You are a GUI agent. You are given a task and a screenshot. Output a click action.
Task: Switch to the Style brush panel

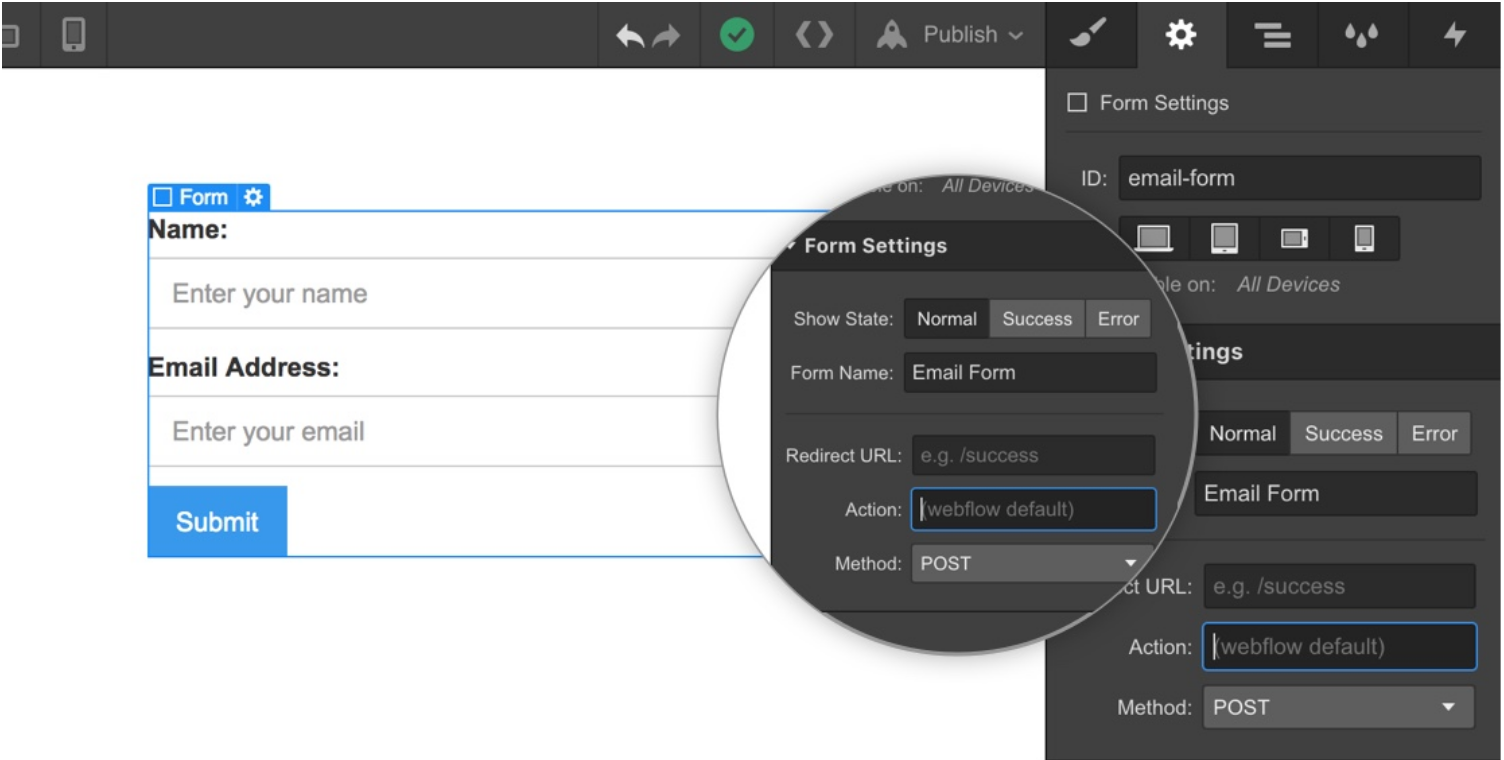(1090, 35)
